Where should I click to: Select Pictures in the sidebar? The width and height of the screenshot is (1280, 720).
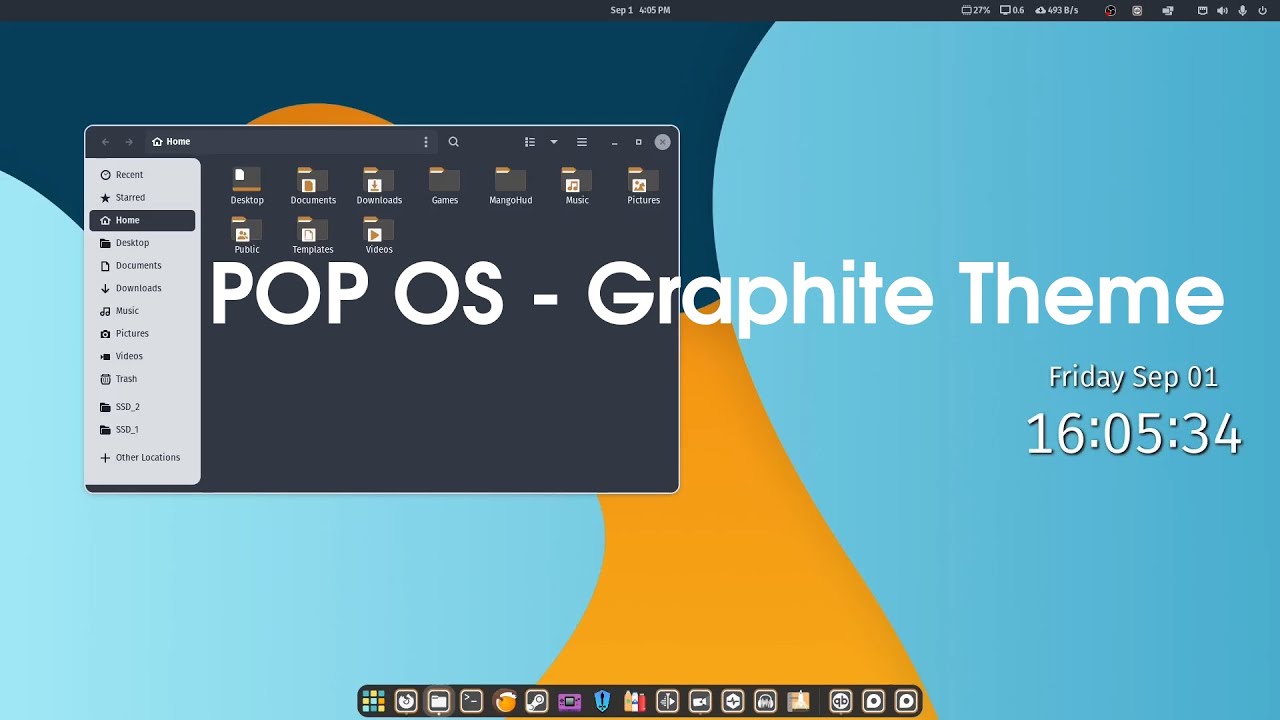[x=142, y=334]
